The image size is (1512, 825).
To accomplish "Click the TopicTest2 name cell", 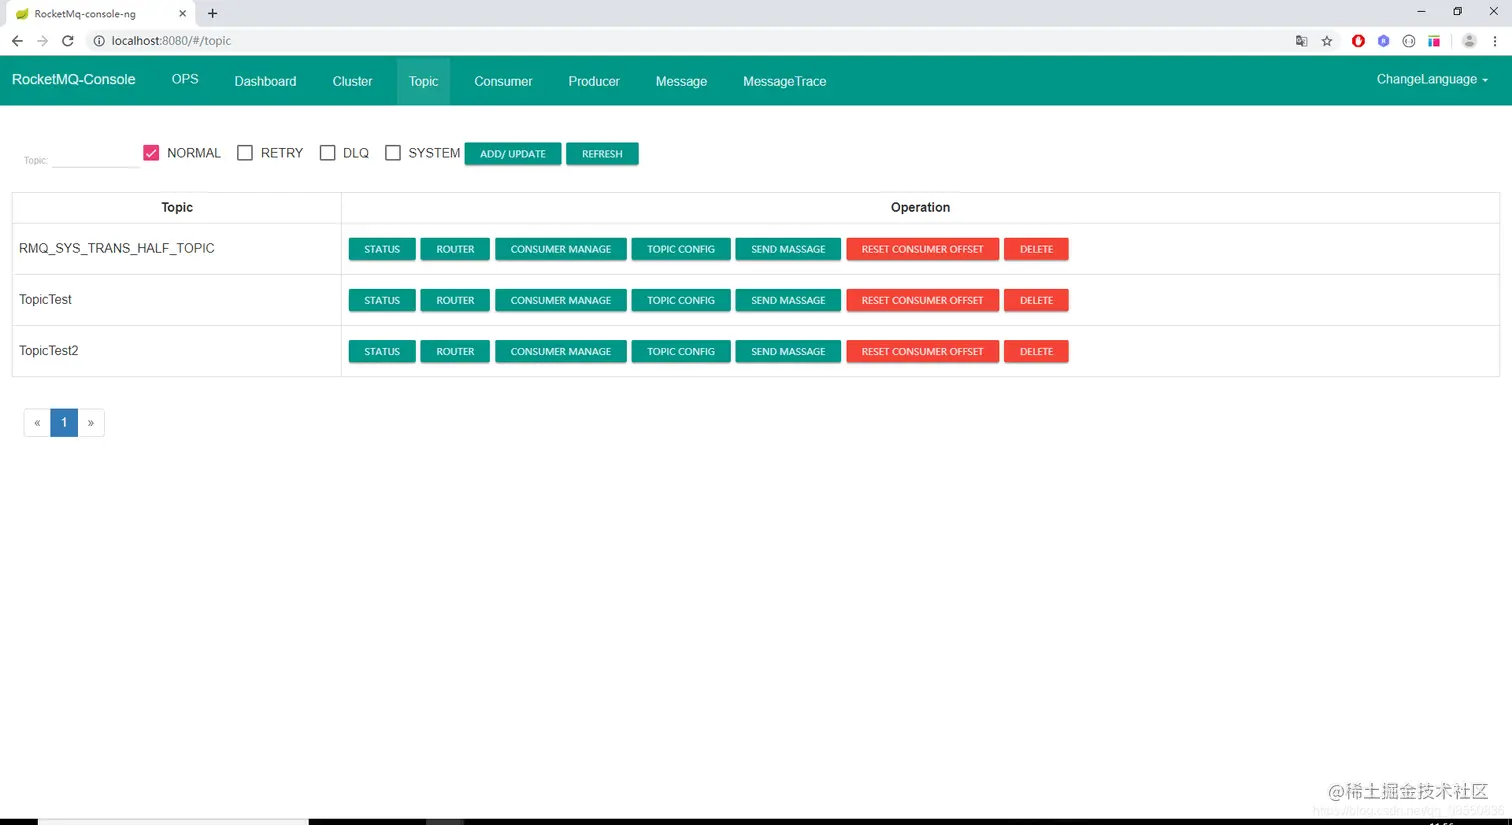I will [x=177, y=350].
